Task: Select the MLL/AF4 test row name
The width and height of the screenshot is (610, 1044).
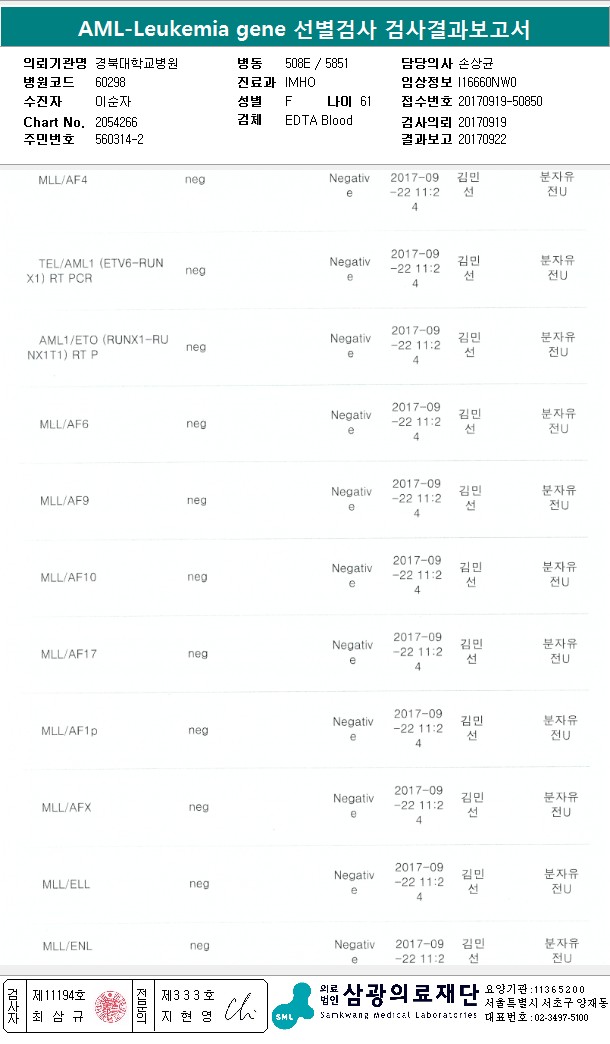Action: tap(63, 180)
